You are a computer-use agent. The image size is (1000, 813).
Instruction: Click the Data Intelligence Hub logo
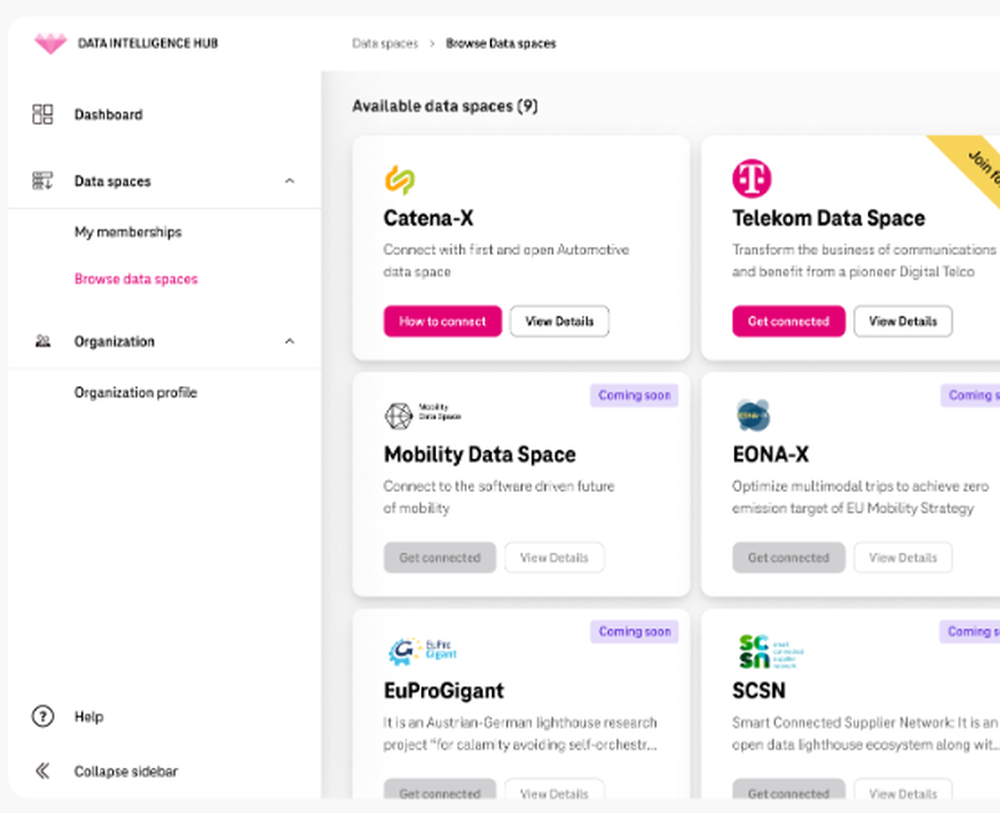click(x=50, y=43)
